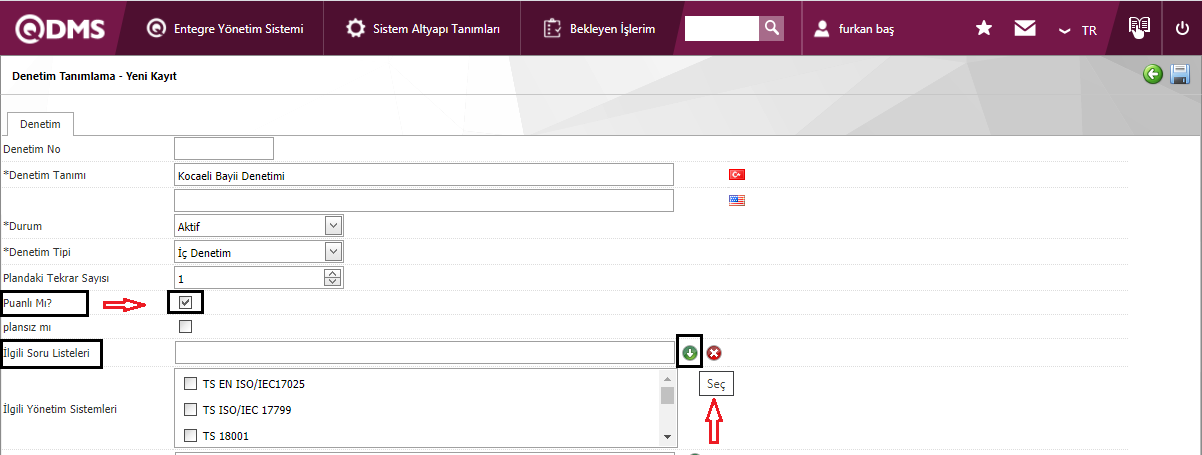Click the Turkish flag icon
The image size is (1202, 455).
737,174
